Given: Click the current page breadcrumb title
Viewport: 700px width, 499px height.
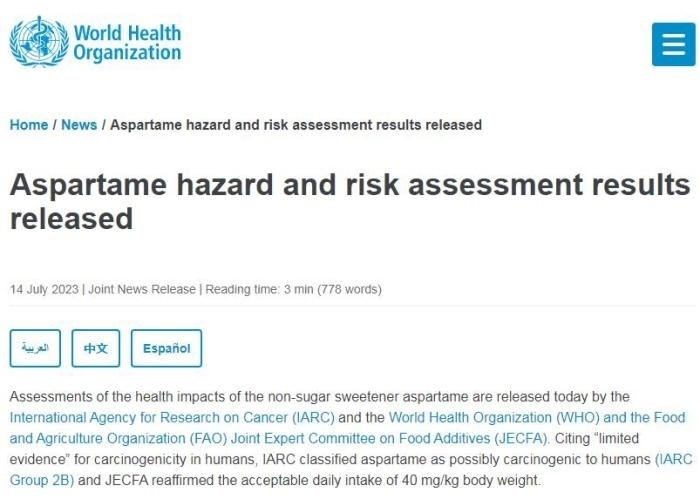Looking at the screenshot, I should point(296,125).
